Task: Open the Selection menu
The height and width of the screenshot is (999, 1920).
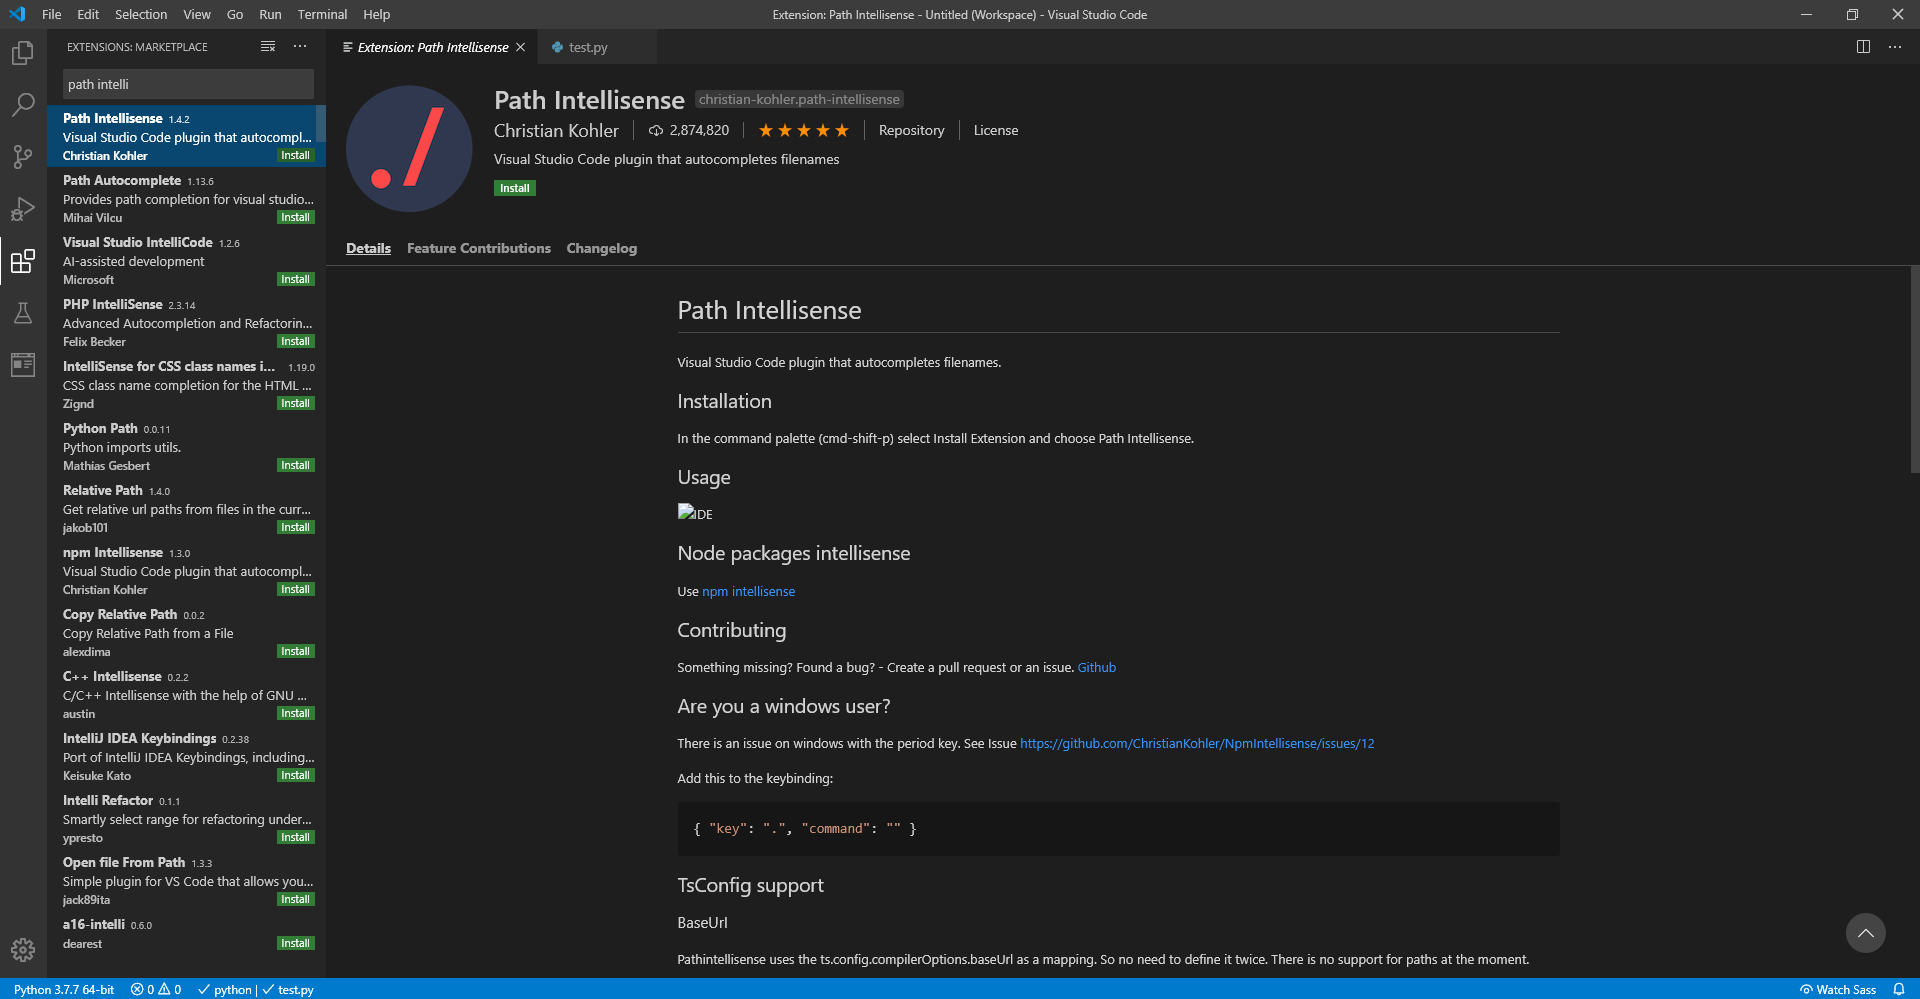Action: click(x=141, y=14)
